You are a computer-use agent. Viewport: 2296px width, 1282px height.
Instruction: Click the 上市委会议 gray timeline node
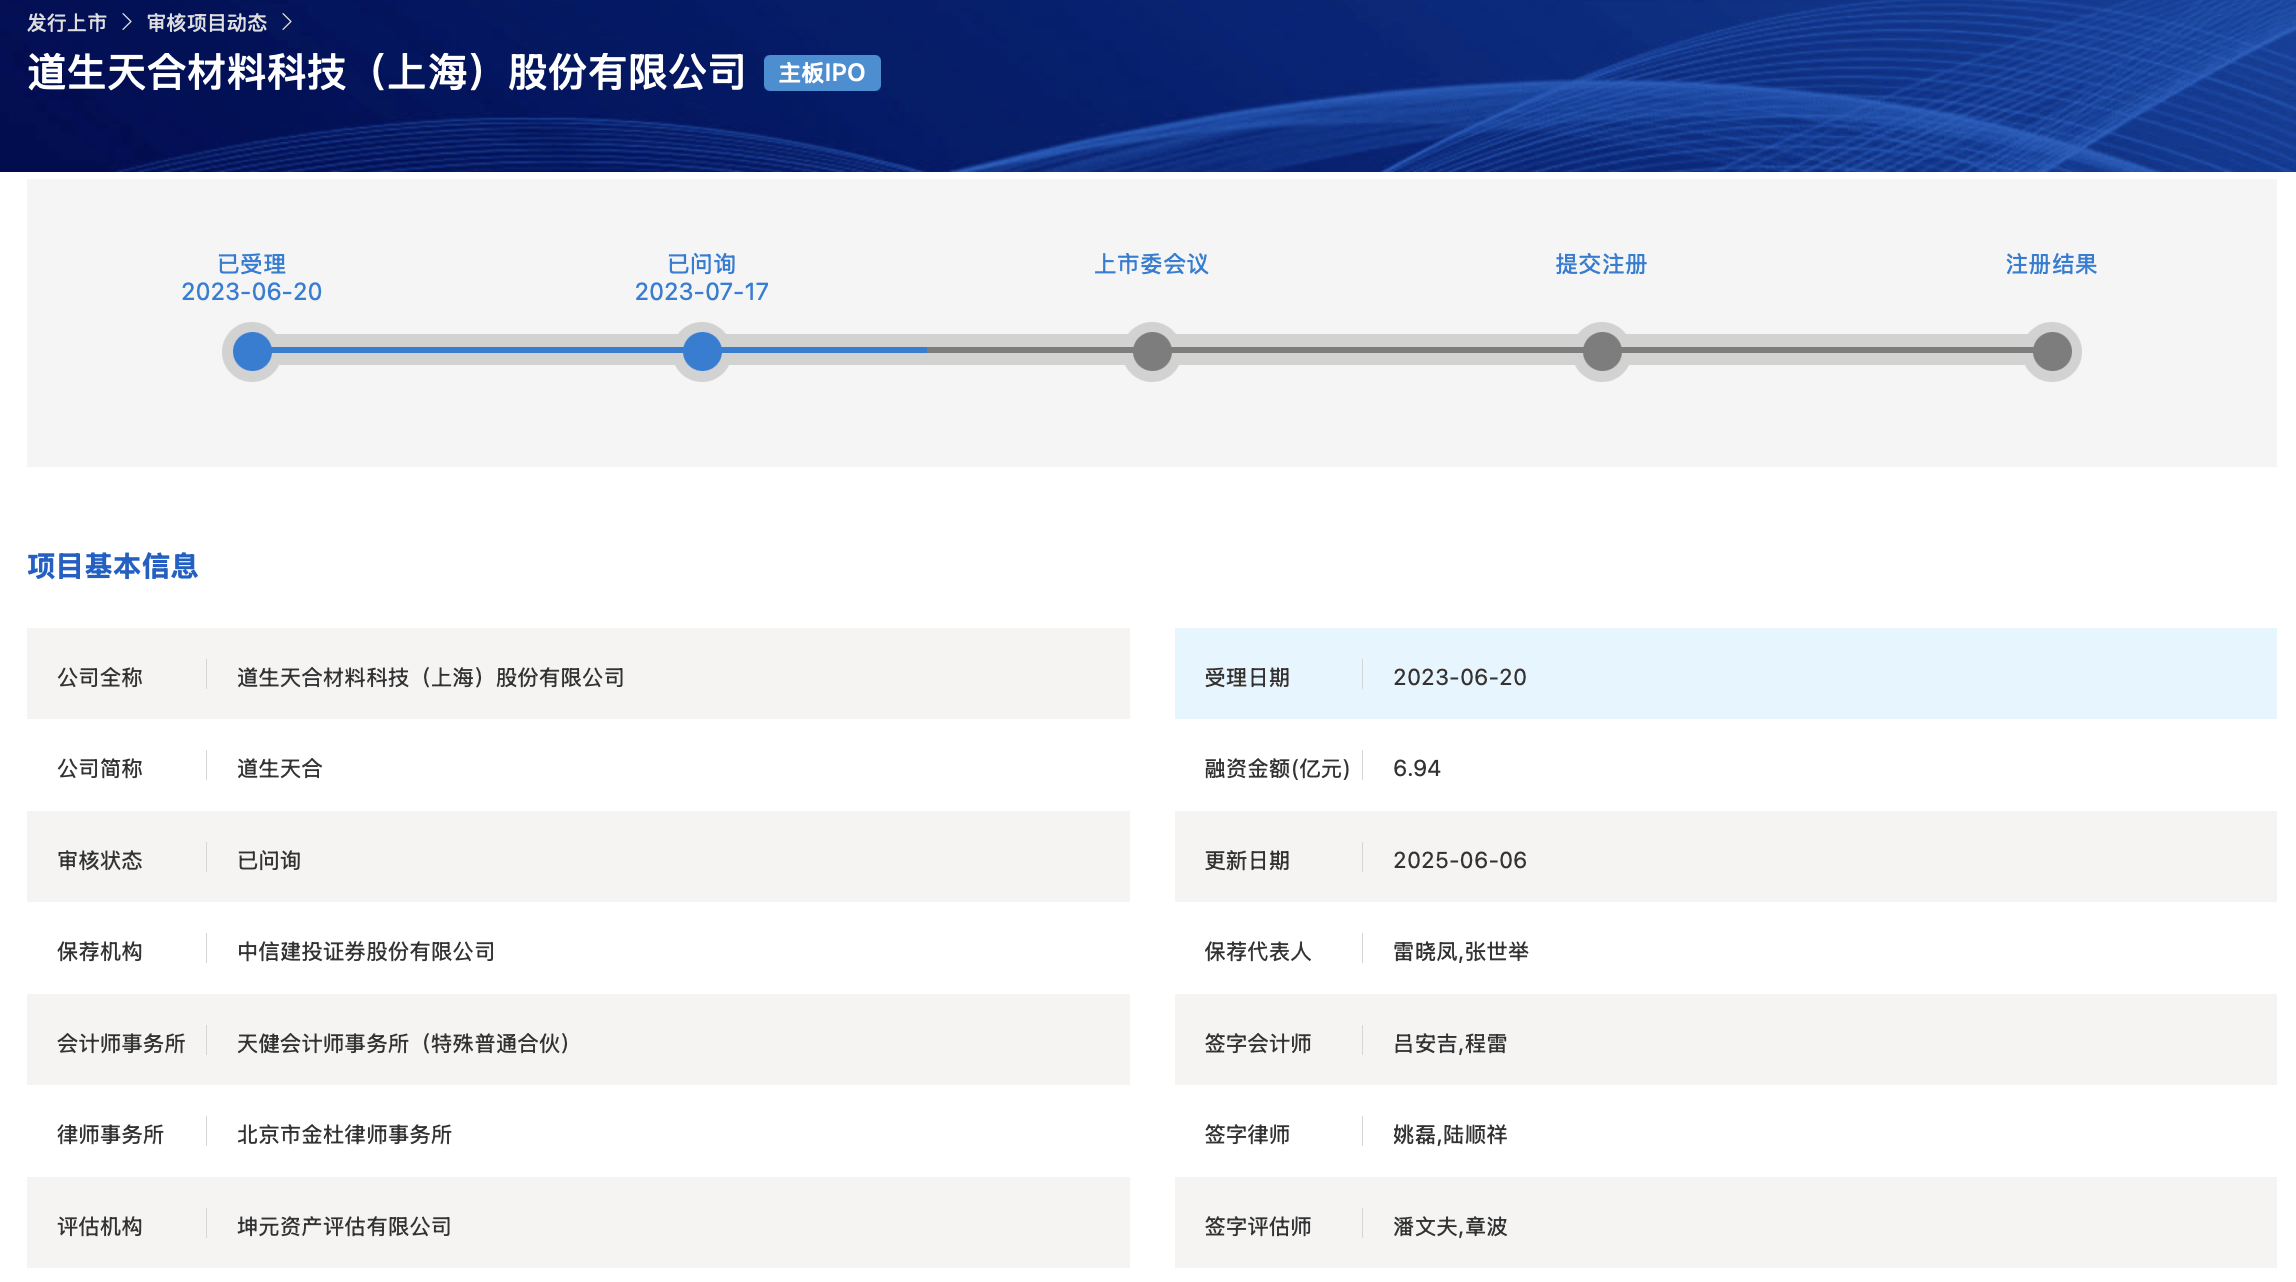point(1152,351)
